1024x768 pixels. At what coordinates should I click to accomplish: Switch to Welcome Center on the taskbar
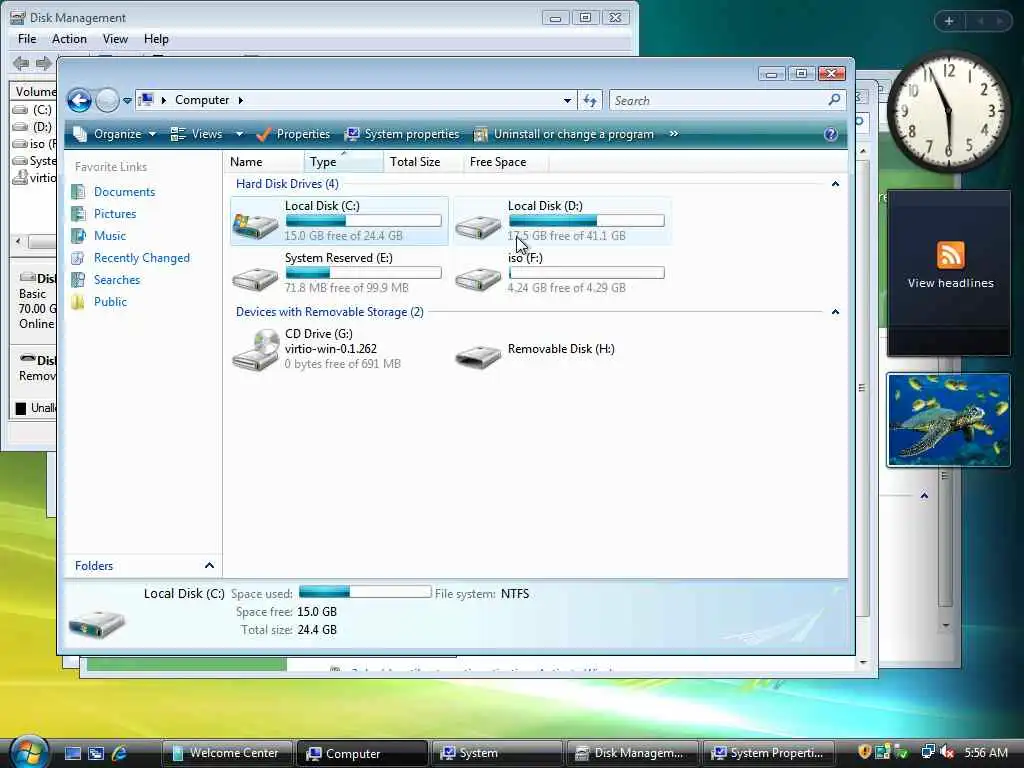click(x=227, y=753)
